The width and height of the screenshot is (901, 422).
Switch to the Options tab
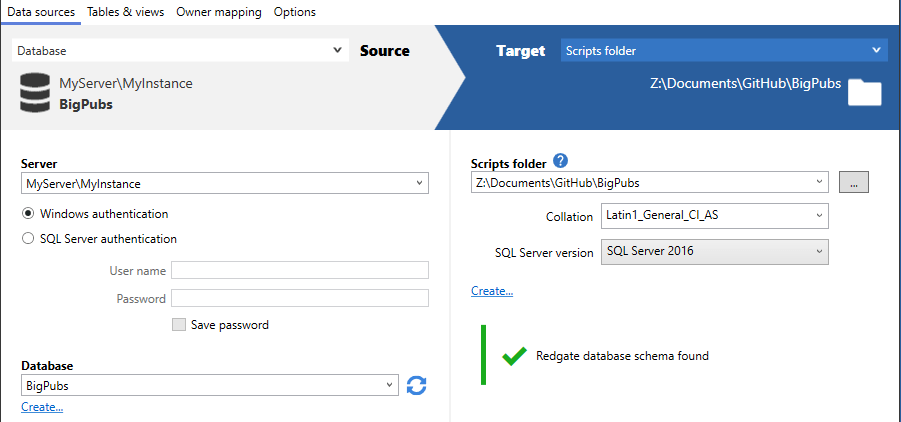[x=295, y=11]
